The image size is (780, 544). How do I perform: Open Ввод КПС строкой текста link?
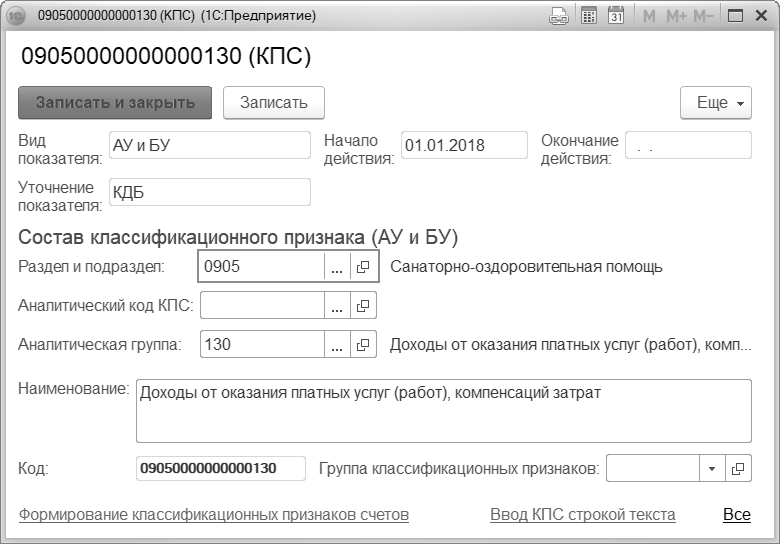(x=583, y=514)
